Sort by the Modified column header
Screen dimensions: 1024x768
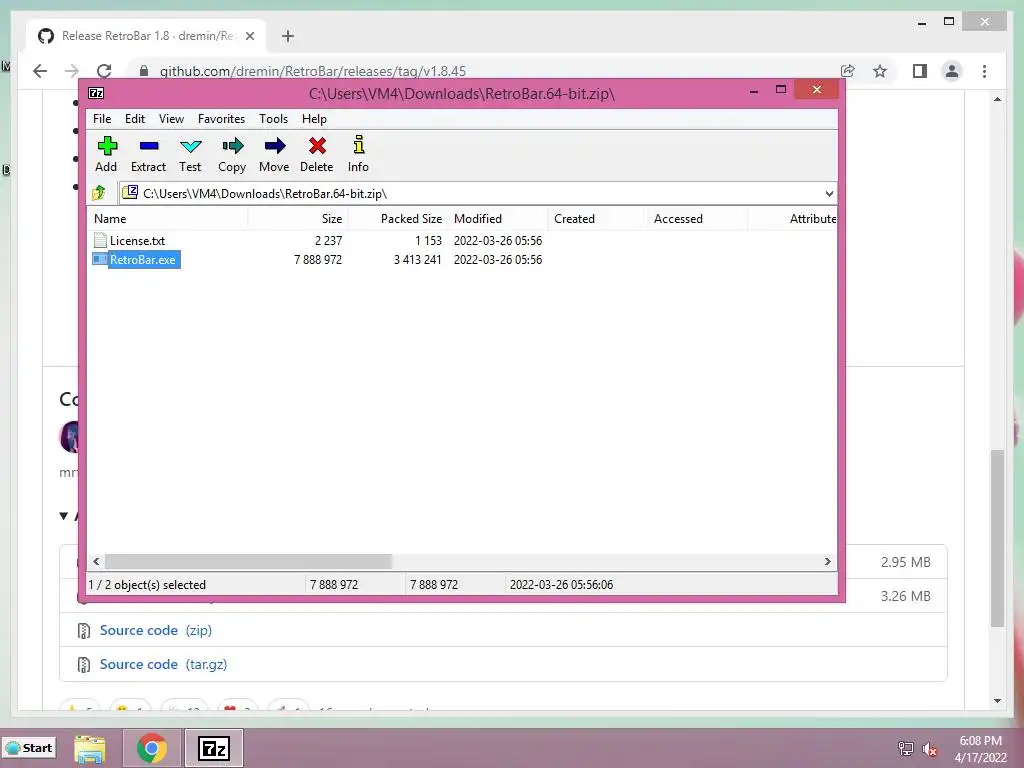[498, 219]
